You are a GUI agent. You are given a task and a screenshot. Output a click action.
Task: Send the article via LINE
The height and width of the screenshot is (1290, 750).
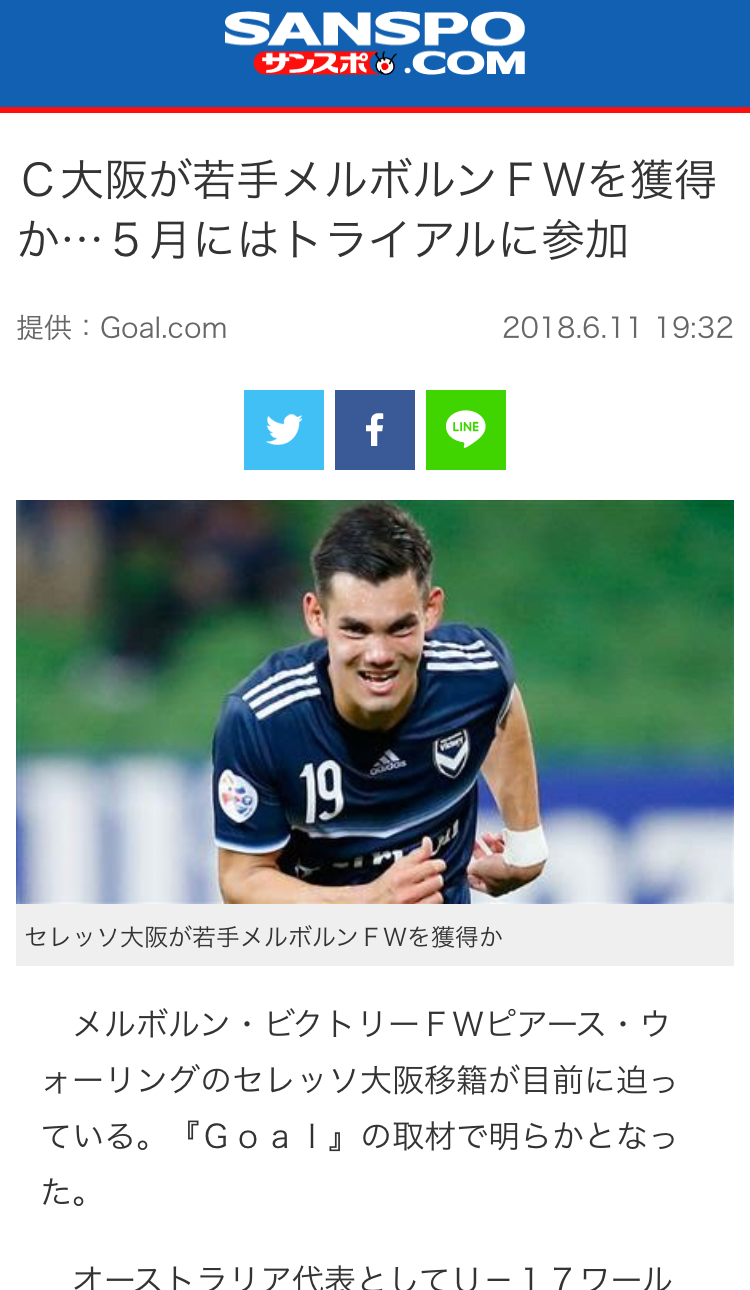[466, 430]
